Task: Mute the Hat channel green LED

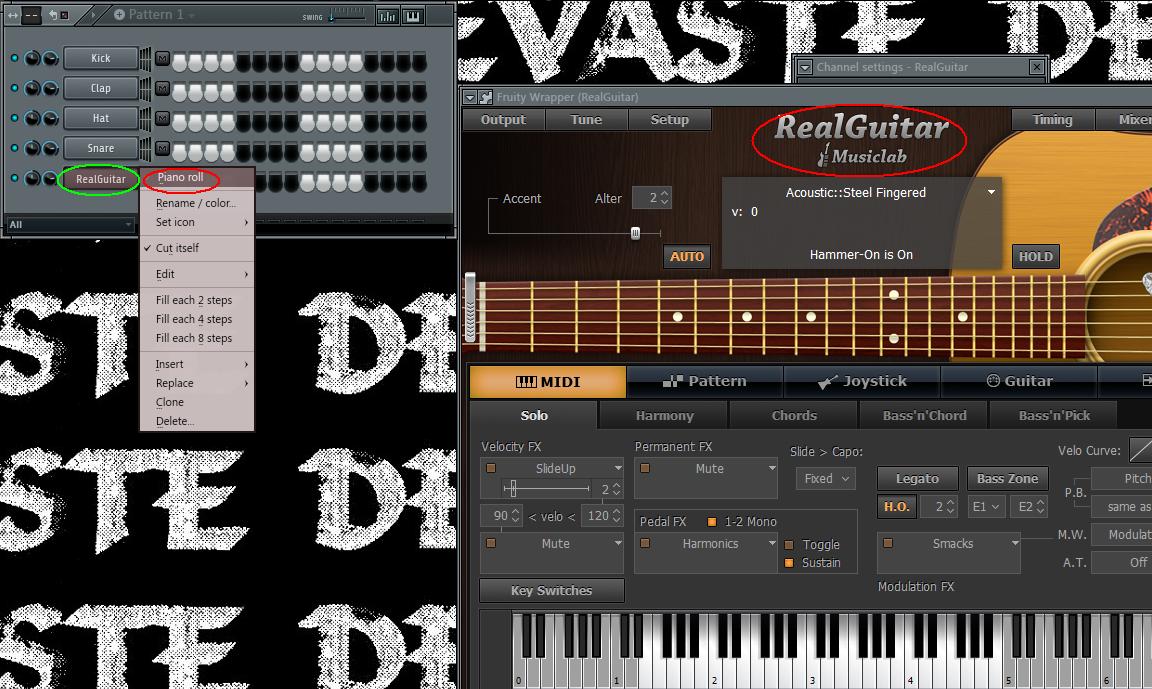Action: point(14,118)
